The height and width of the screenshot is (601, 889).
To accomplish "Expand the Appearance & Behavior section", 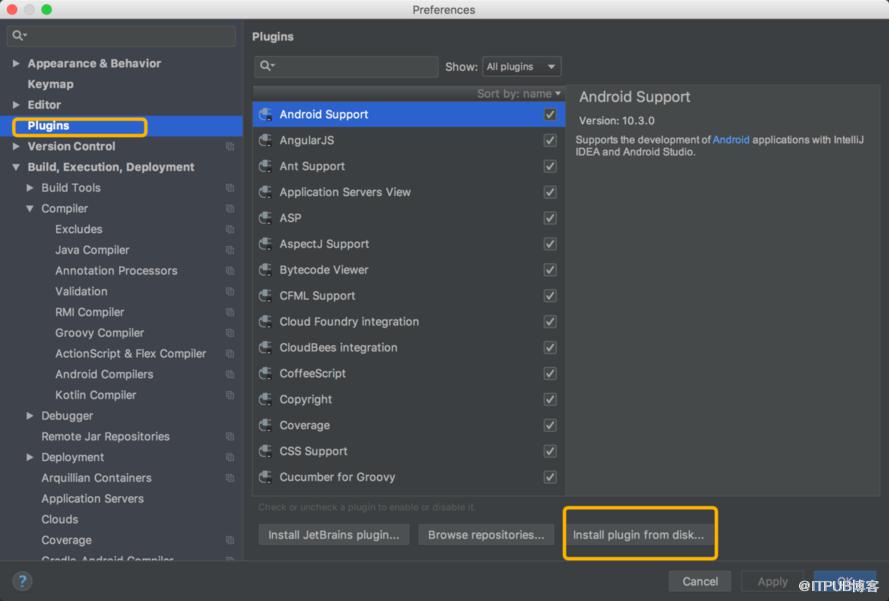I will pyautogui.click(x=16, y=64).
